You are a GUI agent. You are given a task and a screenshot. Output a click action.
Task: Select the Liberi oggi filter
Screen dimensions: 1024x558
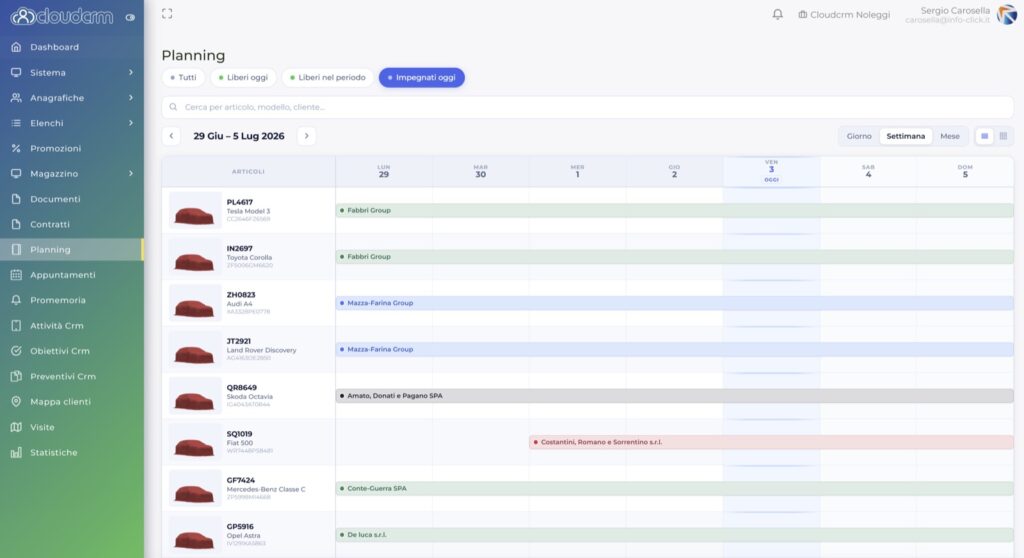[x=244, y=77]
